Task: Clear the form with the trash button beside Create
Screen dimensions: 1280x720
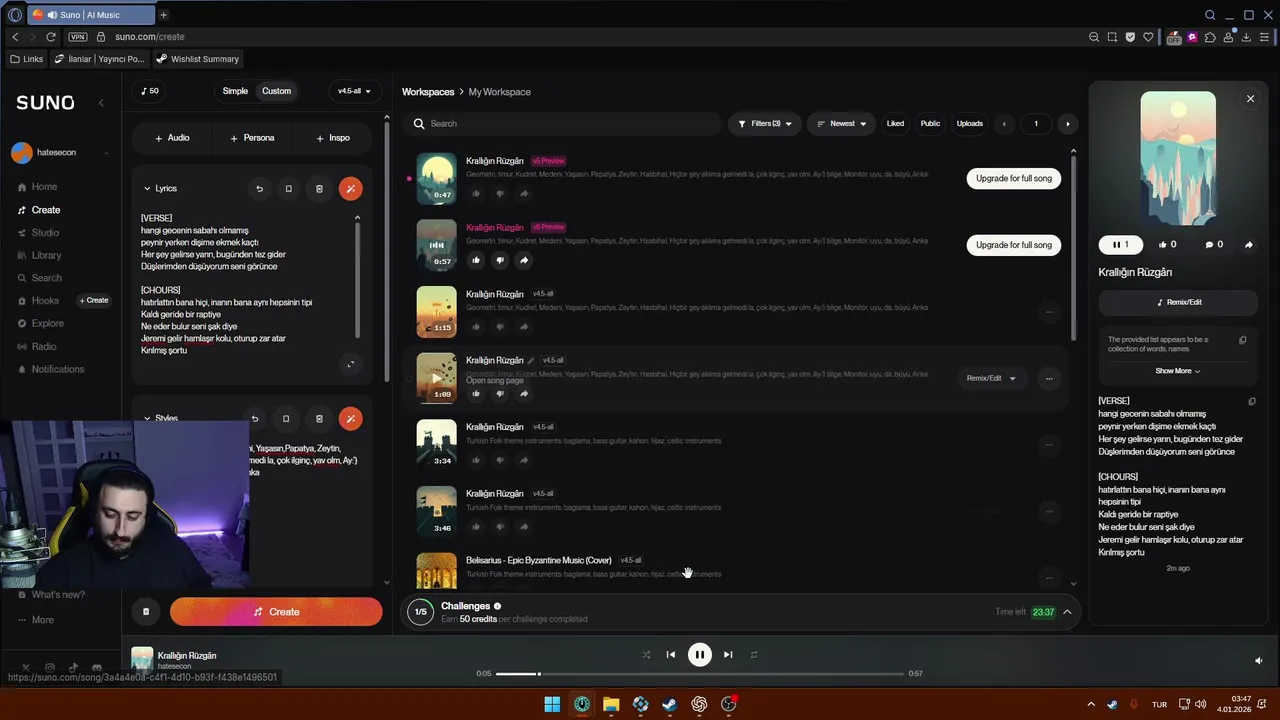Action: pyautogui.click(x=146, y=612)
